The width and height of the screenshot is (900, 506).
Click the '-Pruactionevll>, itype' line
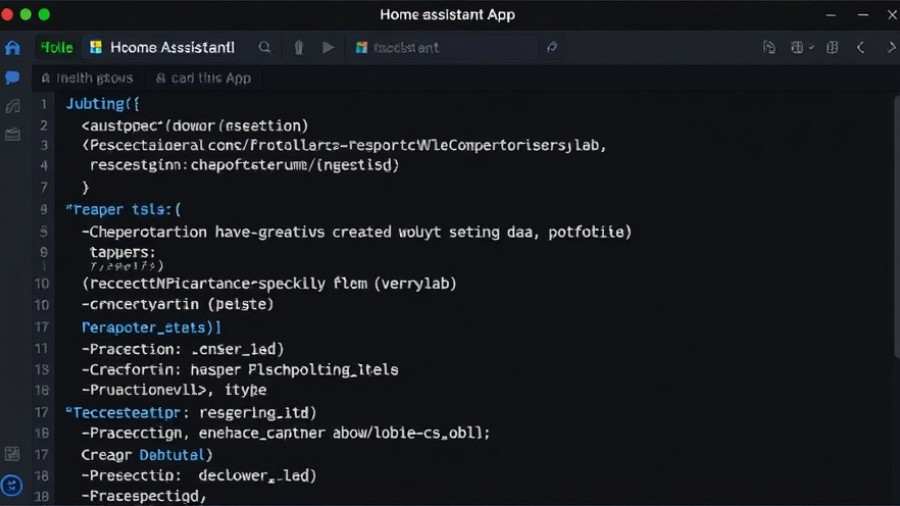174,390
